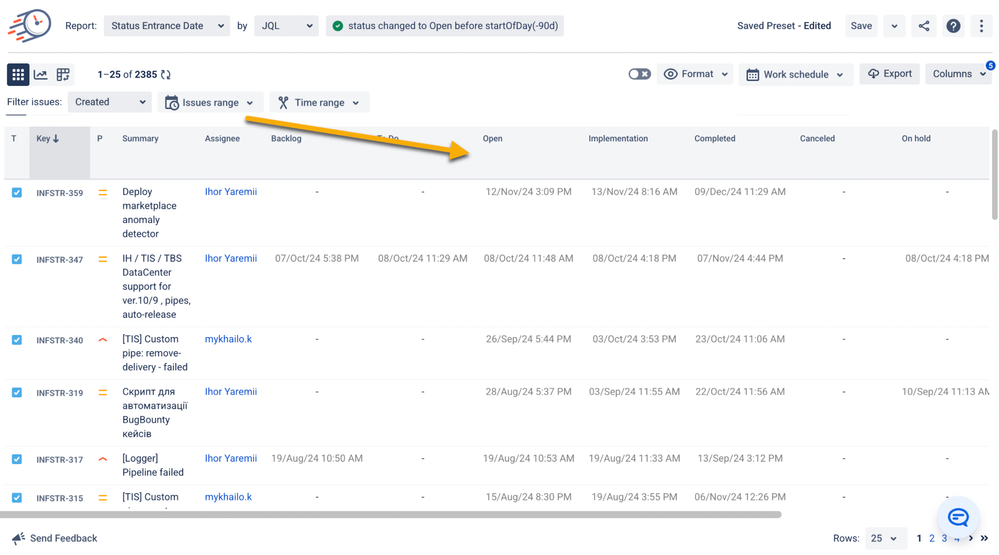Open issue key INFSTR-359

59,193
